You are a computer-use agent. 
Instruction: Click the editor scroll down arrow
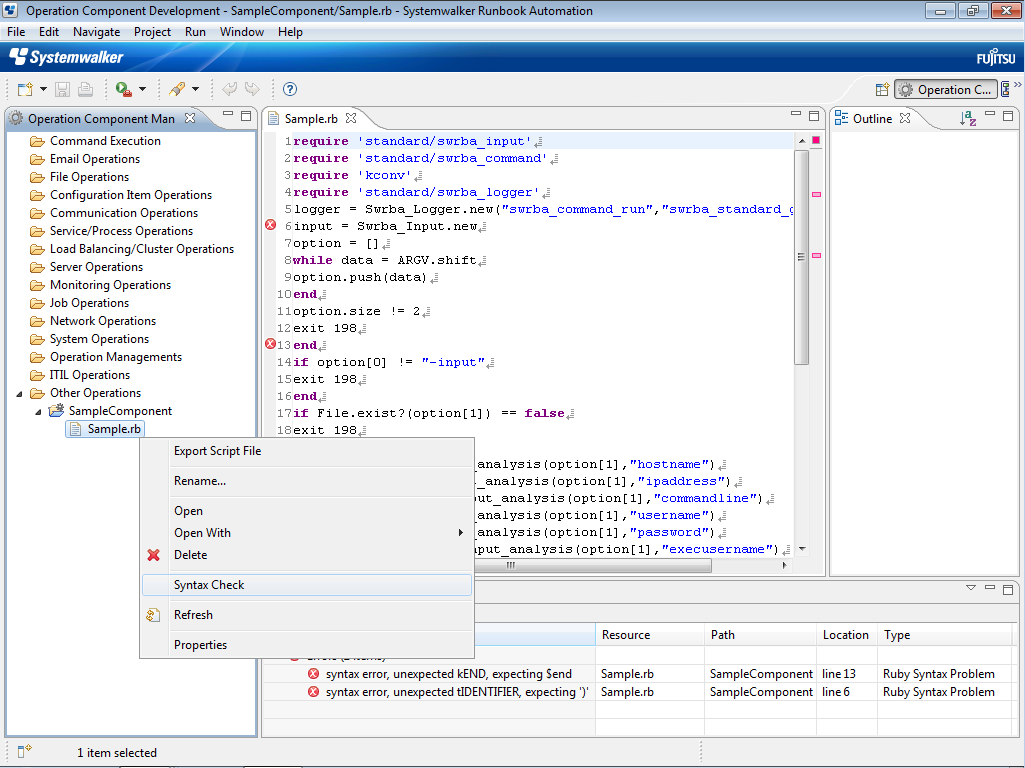coord(802,549)
